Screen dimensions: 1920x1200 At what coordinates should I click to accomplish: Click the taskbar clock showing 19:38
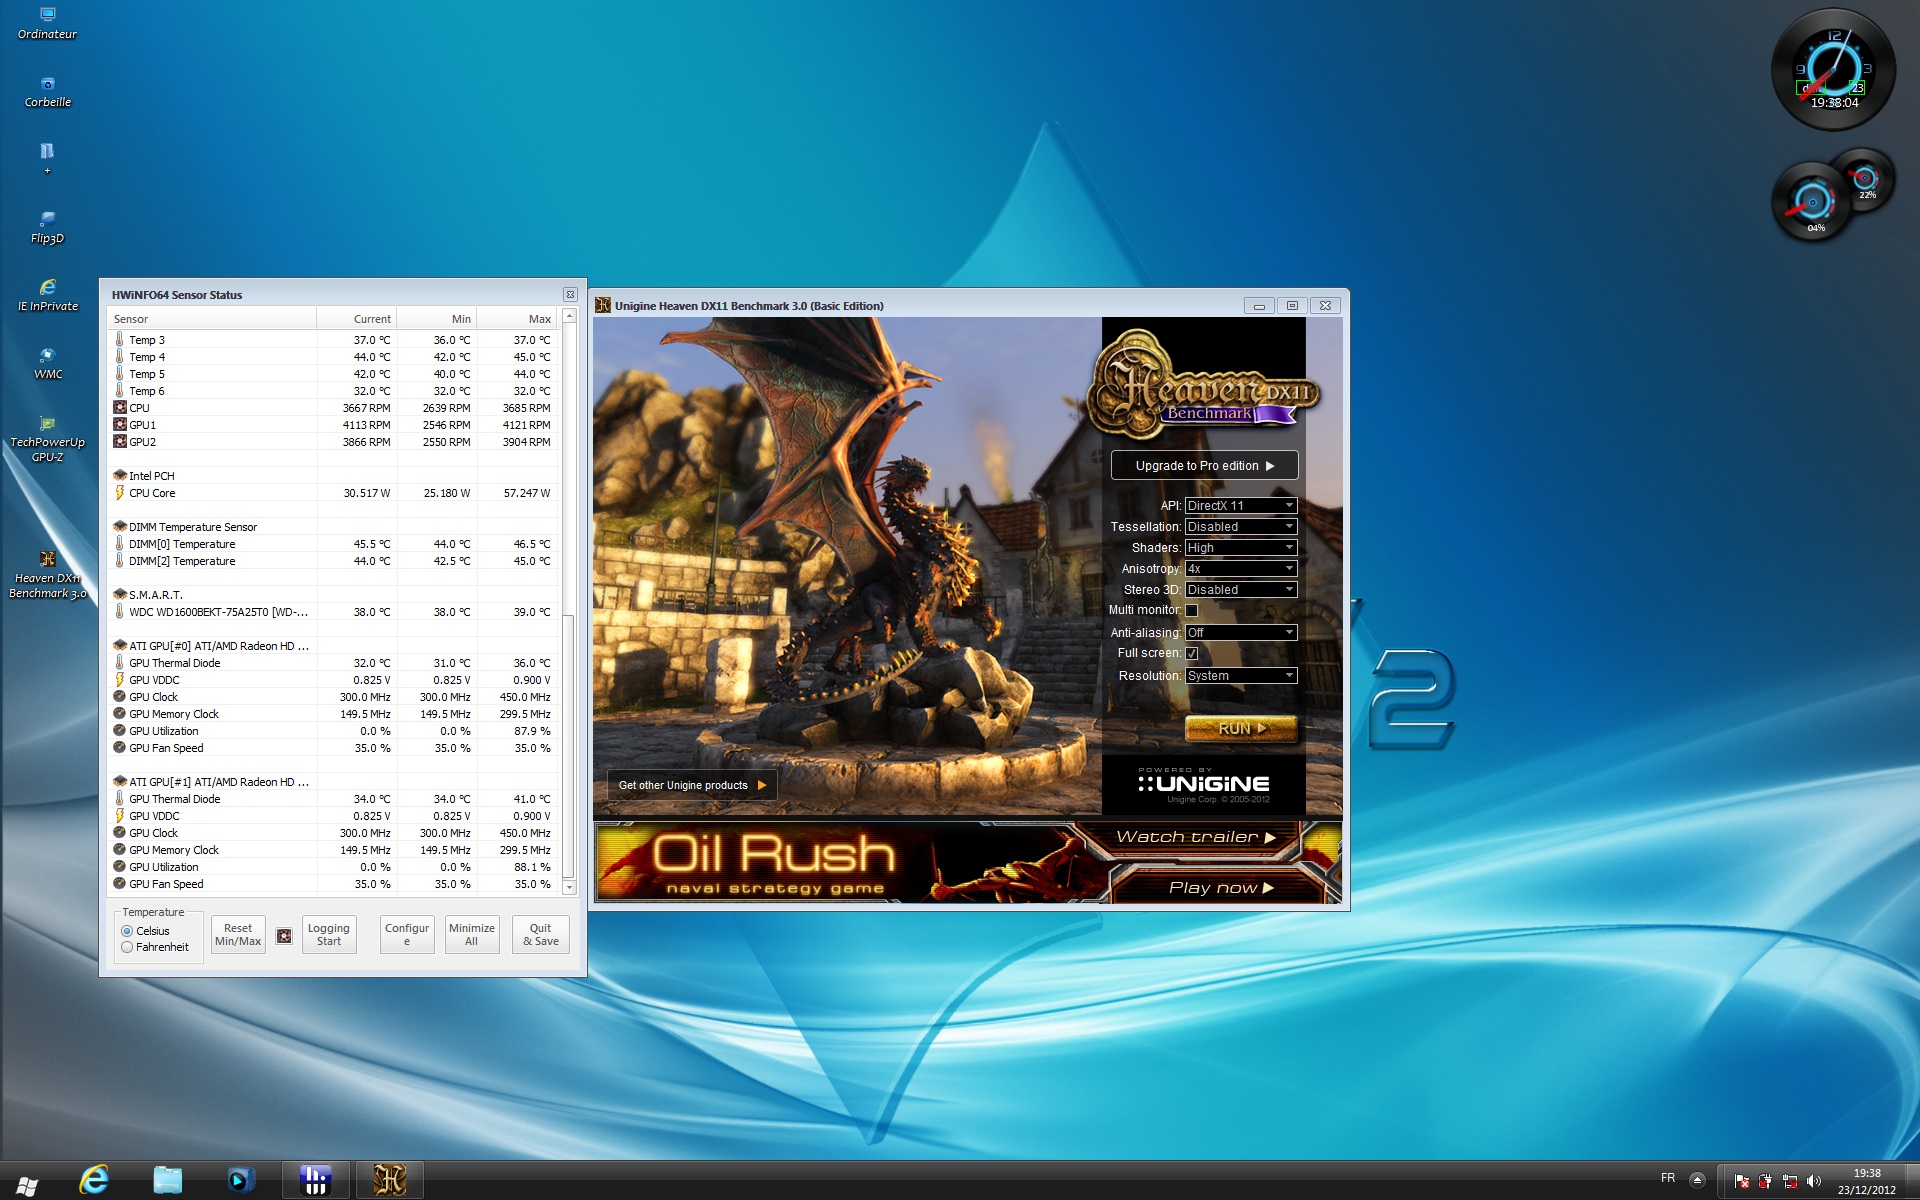tap(1866, 1181)
